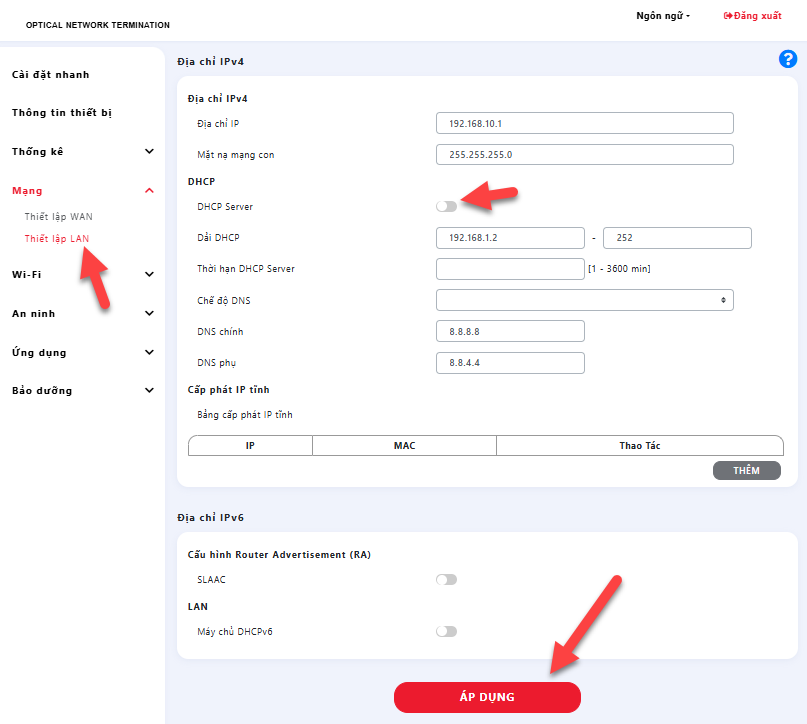
Task: Toggle the DHCP Server switch
Action: (x=446, y=206)
